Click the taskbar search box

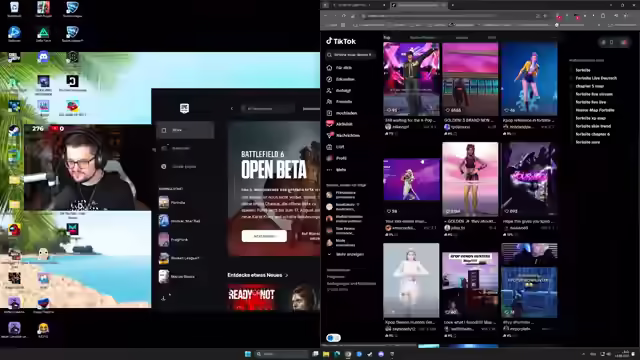[282, 354]
